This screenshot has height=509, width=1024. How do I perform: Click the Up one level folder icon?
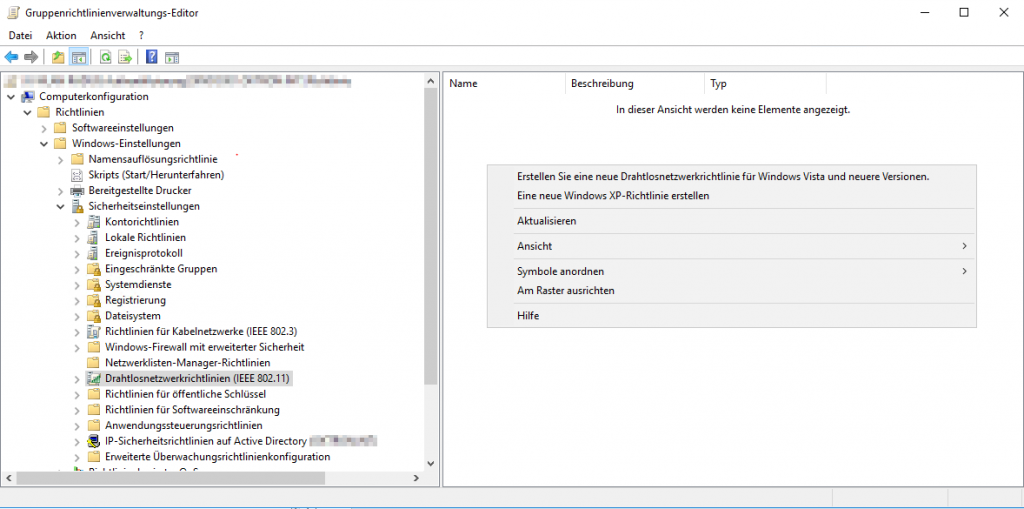[x=58, y=57]
